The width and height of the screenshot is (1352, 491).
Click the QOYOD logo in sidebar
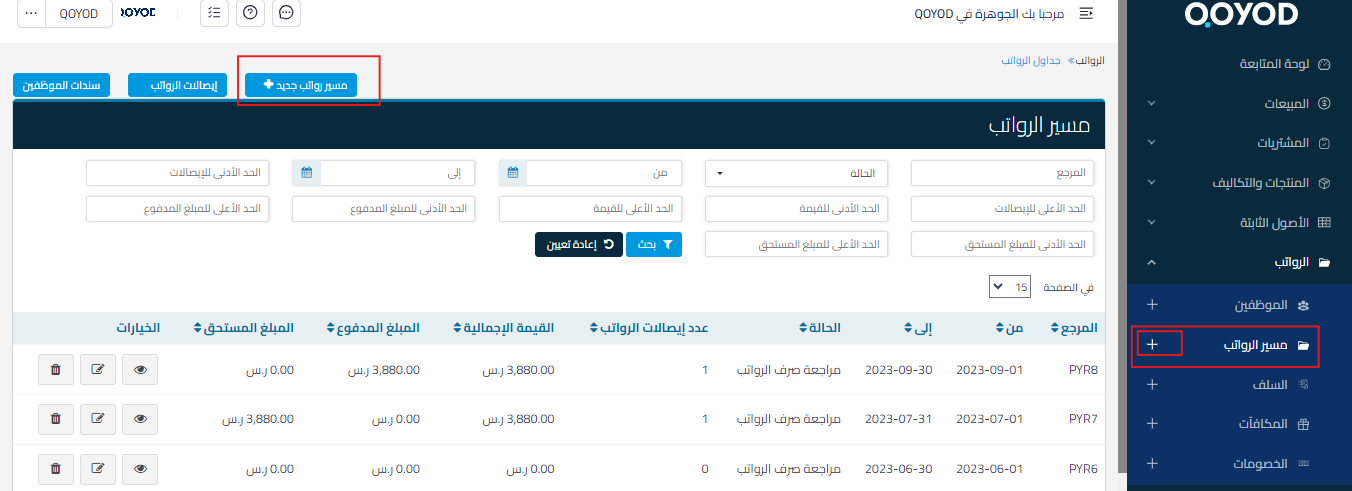click(1240, 14)
